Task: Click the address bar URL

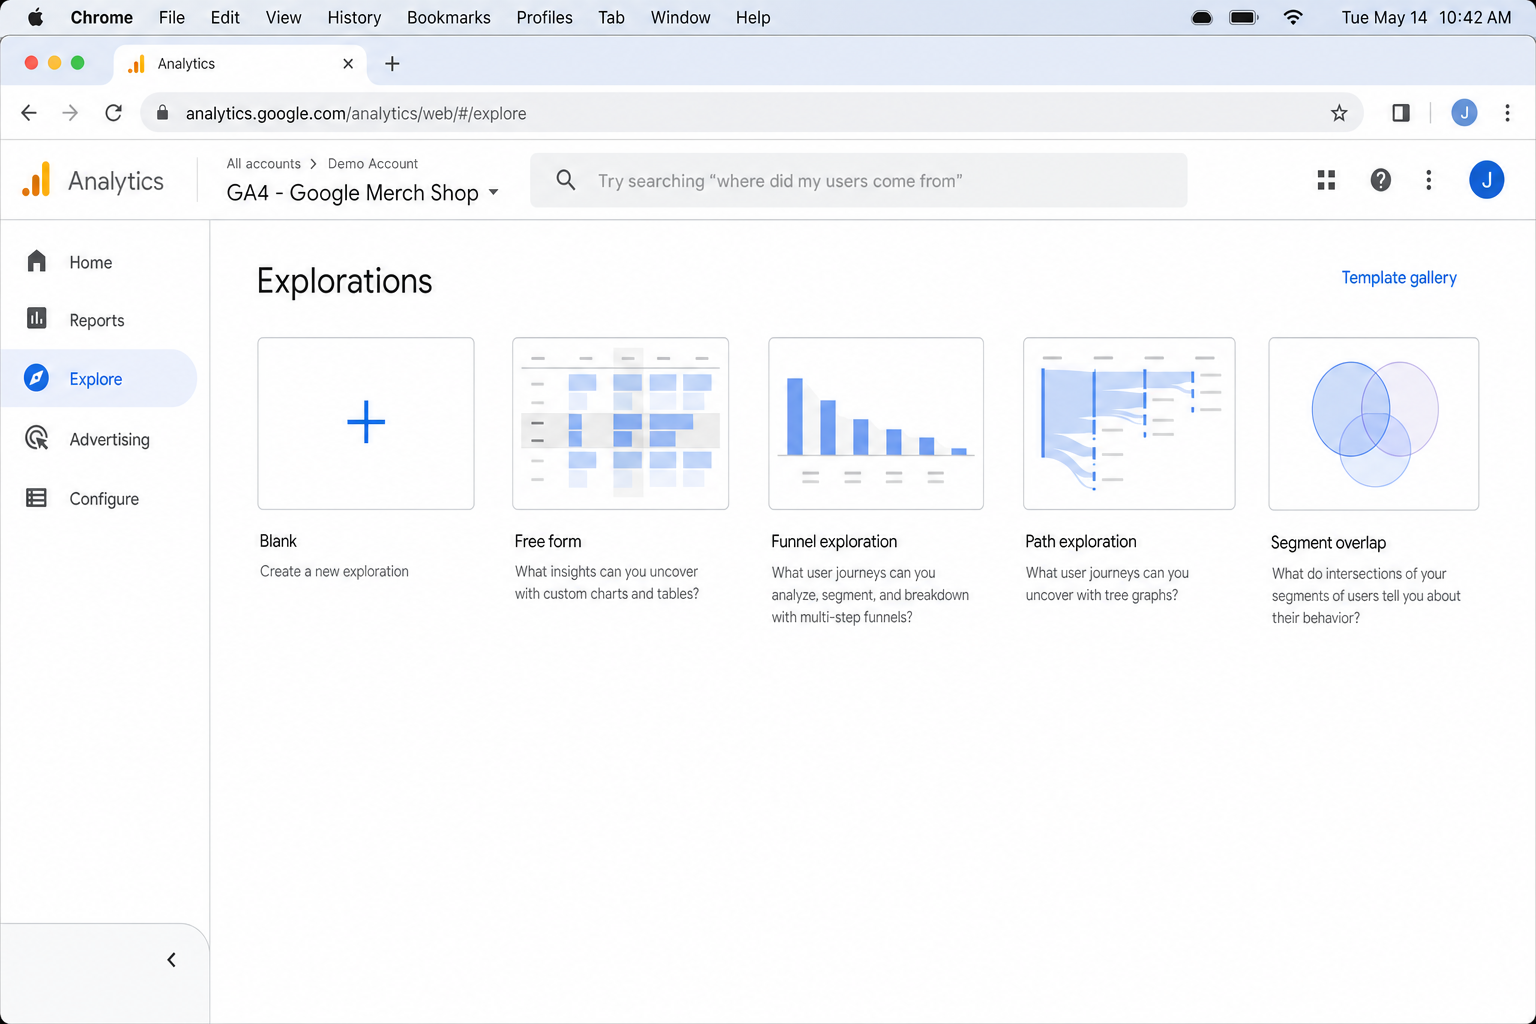Action: point(356,113)
